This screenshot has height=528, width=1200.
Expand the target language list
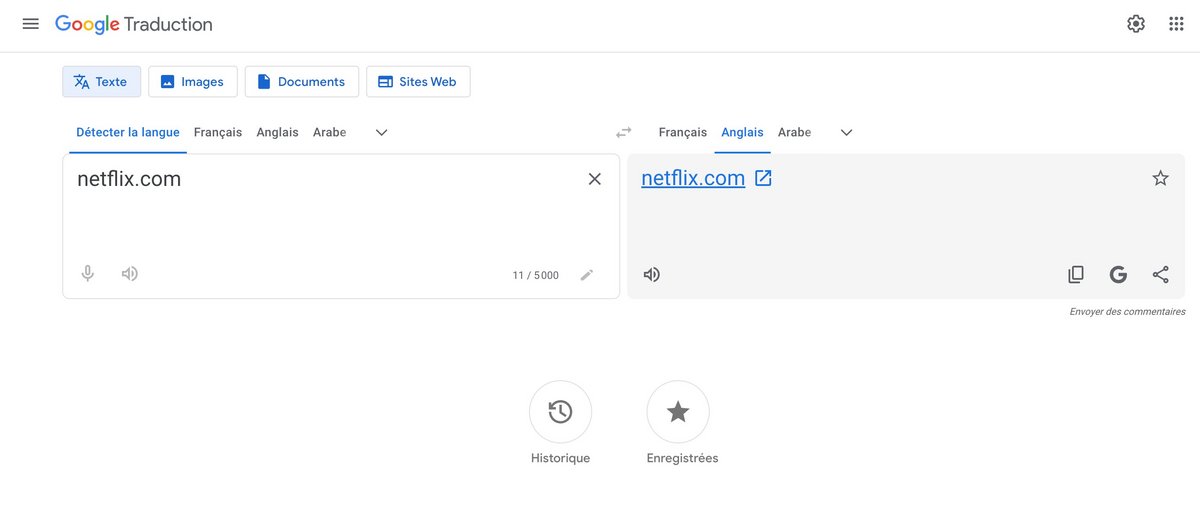click(846, 132)
